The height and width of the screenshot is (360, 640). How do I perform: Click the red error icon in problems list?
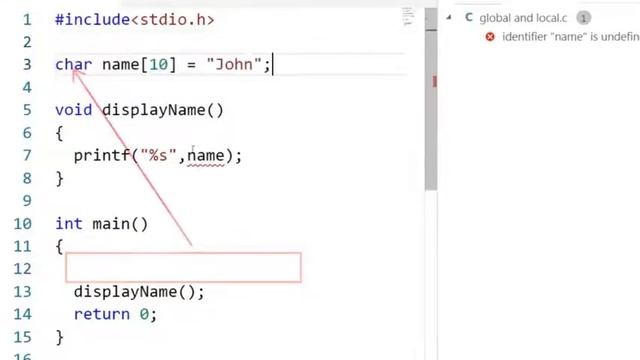tap(490, 37)
